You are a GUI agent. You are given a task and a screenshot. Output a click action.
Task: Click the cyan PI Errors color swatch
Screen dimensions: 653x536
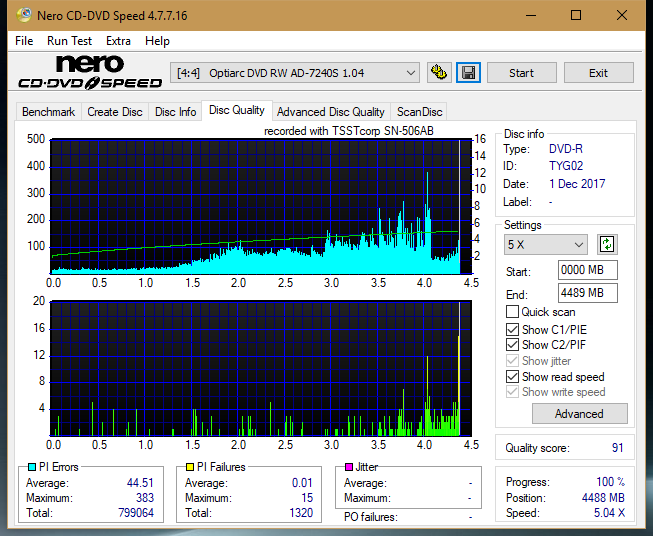[x=31, y=467]
